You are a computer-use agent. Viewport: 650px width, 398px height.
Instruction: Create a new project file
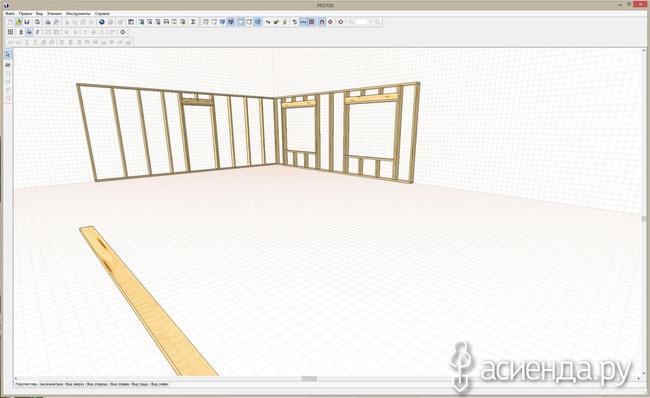(10, 22)
